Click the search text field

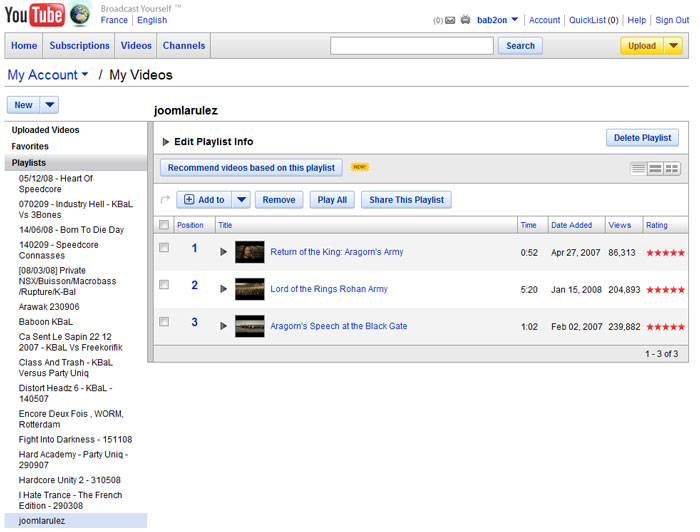tap(411, 46)
